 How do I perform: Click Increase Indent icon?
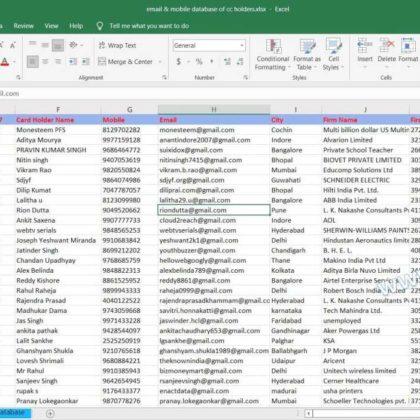click(x=86, y=62)
